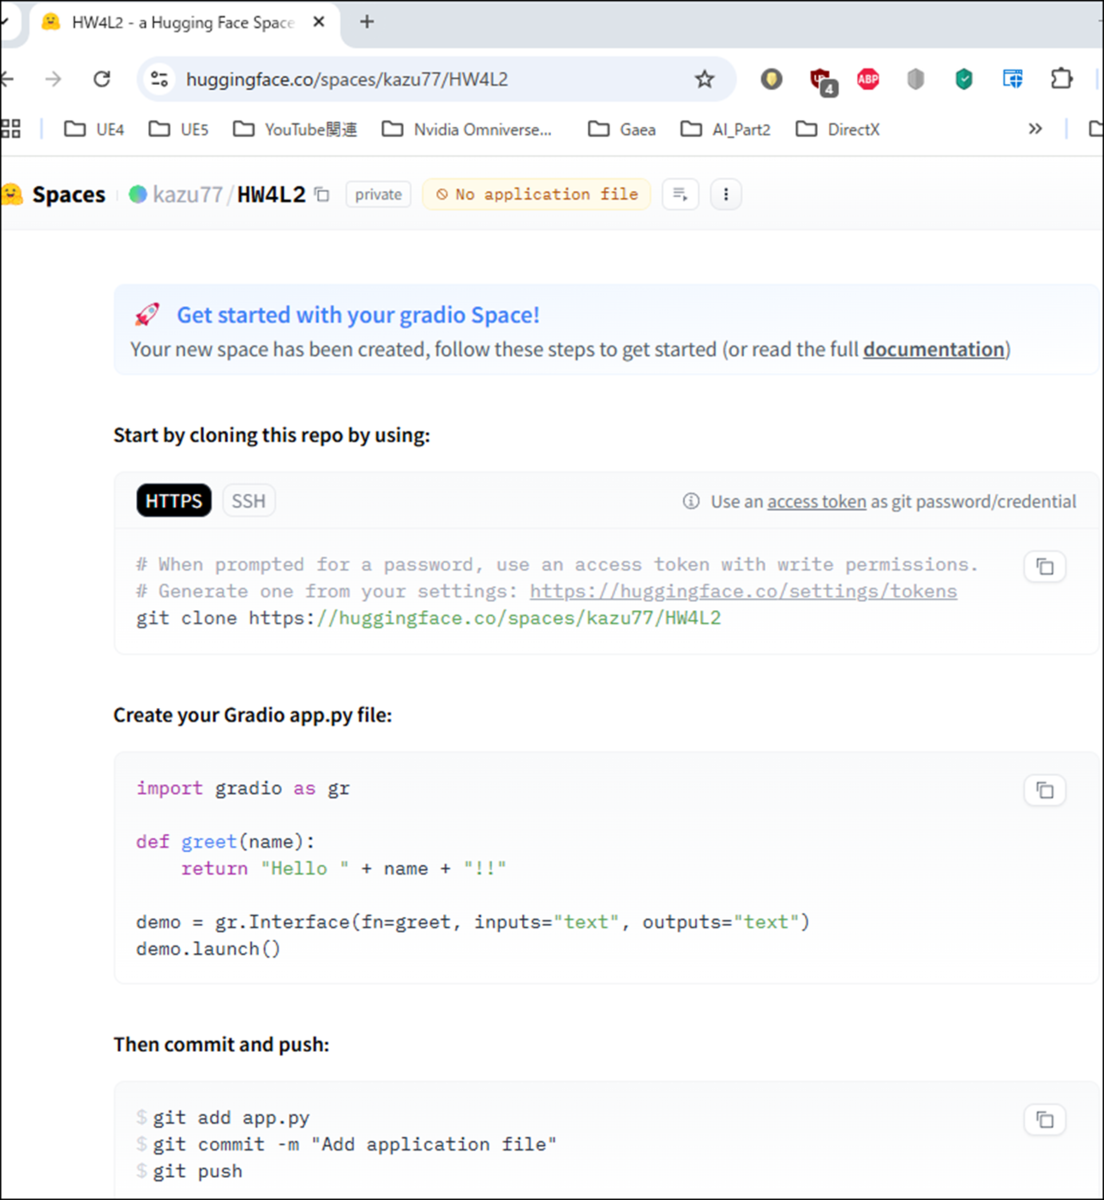1104x1200 pixels.
Task: Click the info icon beside access token note
Action: click(691, 501)
